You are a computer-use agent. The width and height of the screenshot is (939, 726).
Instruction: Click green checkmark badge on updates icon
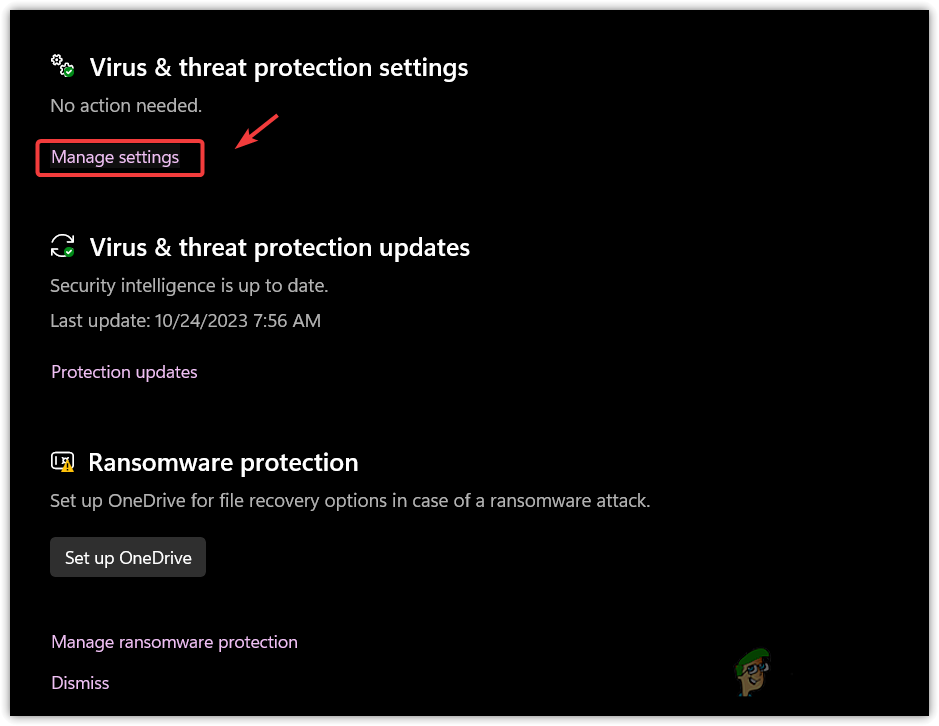(x=69, y=253)
